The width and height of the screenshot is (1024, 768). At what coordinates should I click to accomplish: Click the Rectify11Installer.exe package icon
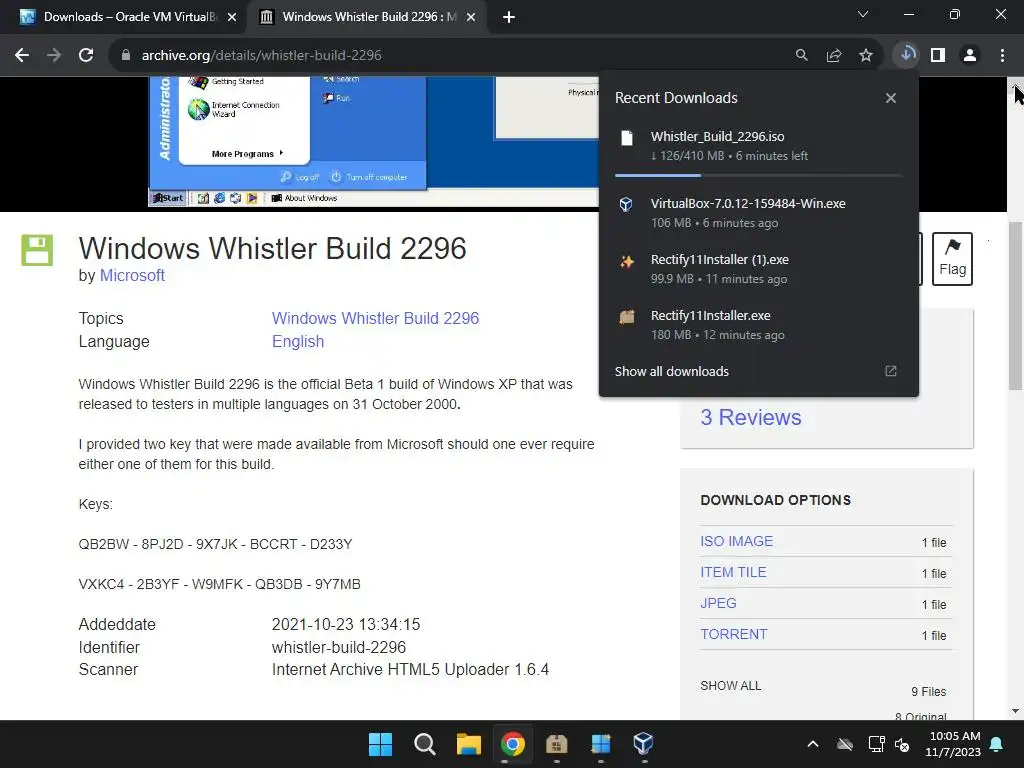point(626,317)
